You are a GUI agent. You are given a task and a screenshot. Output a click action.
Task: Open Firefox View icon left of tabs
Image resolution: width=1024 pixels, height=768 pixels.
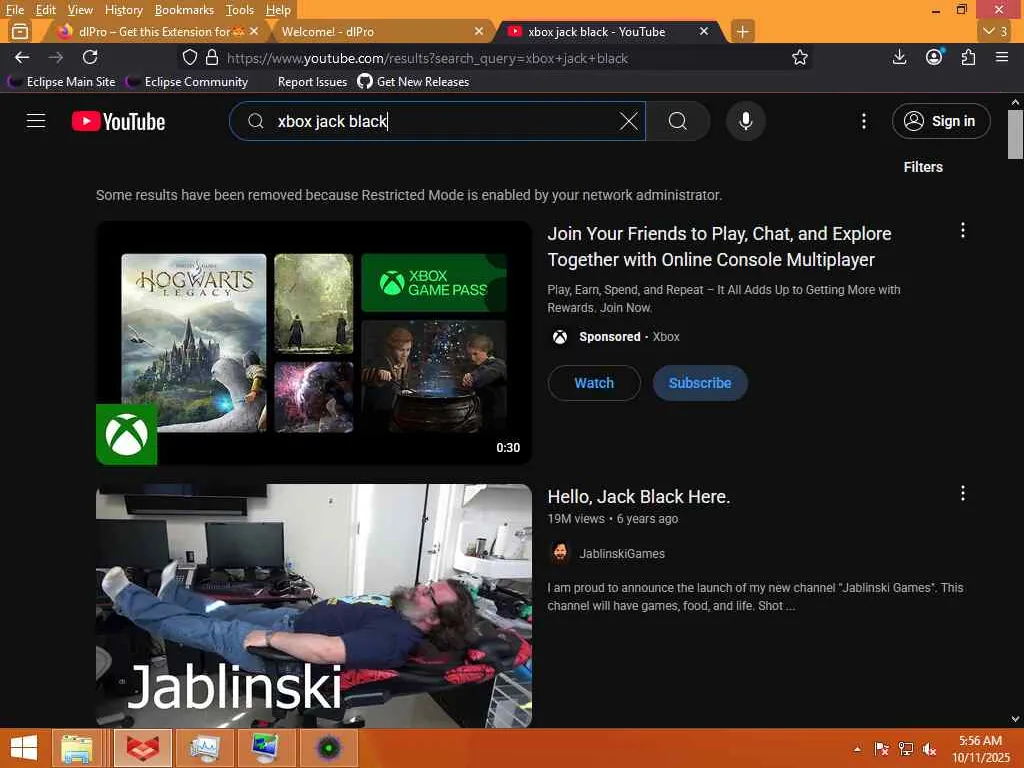pos(20,31)
